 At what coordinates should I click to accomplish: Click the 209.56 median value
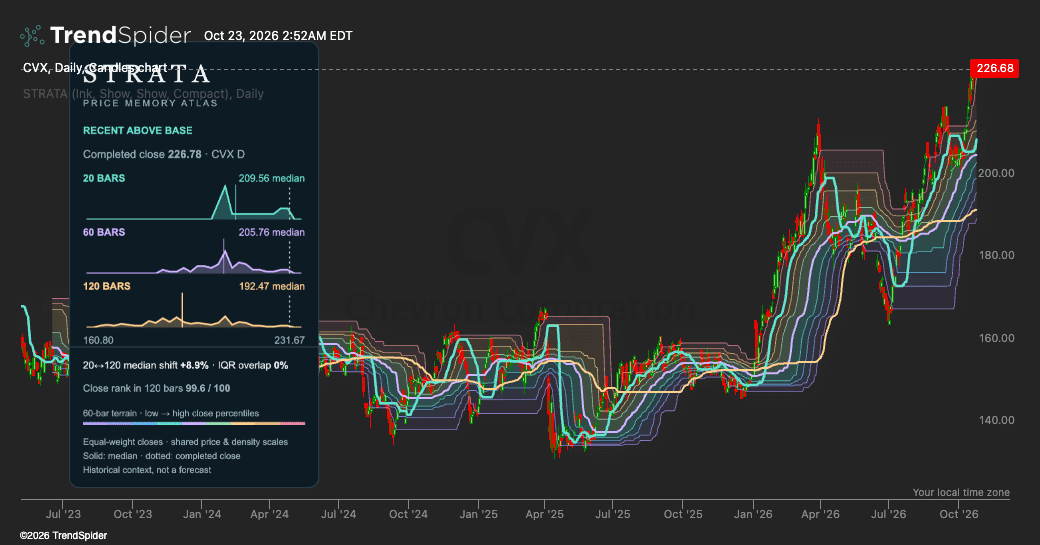(x=272, y=178)
